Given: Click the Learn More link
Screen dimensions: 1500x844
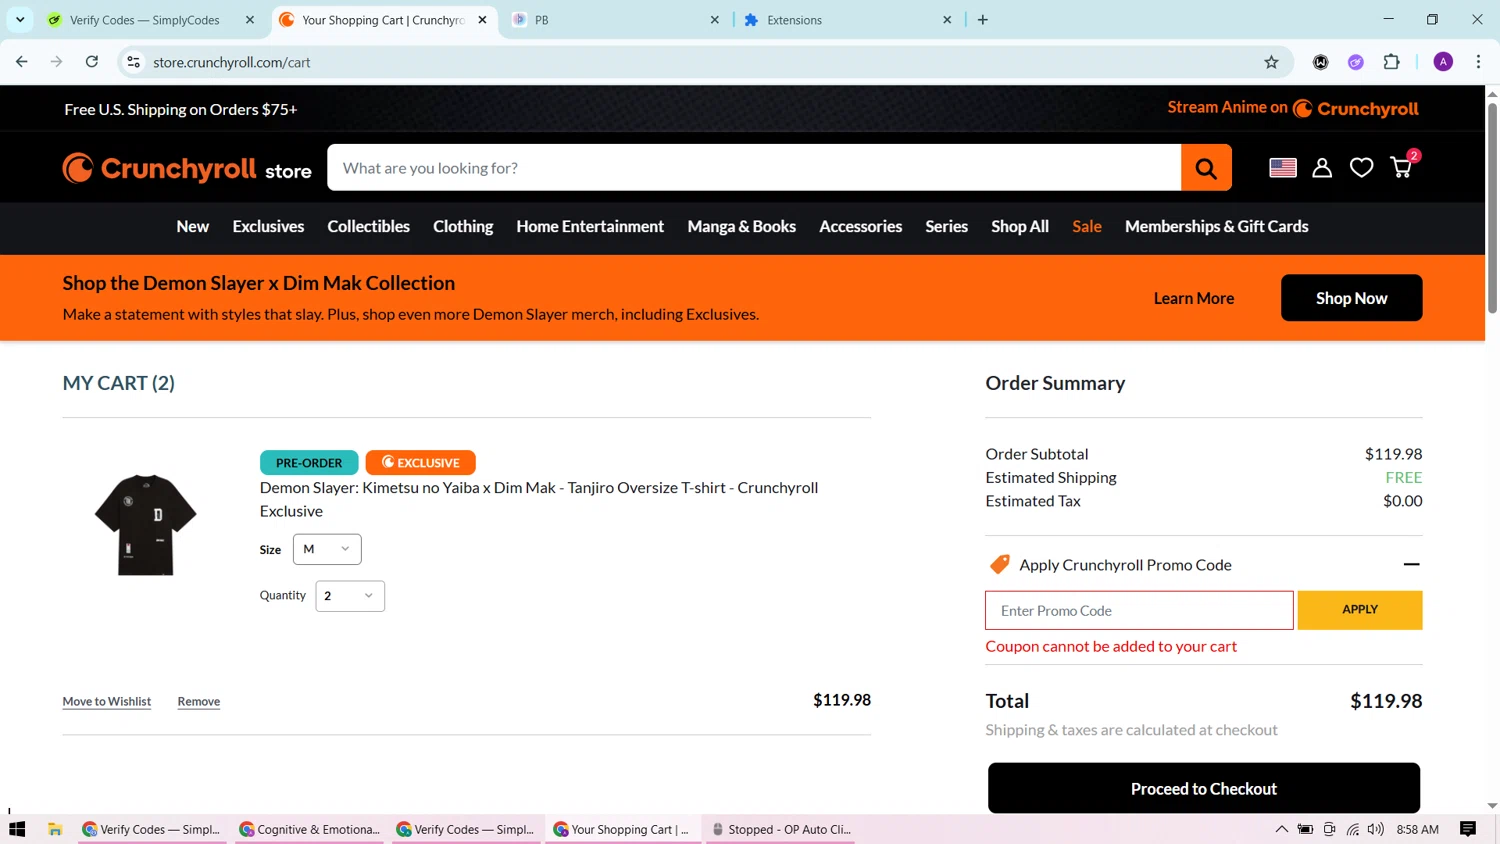Looking at the screenshot, I should pyautogui.click(x=1194, y=298).
